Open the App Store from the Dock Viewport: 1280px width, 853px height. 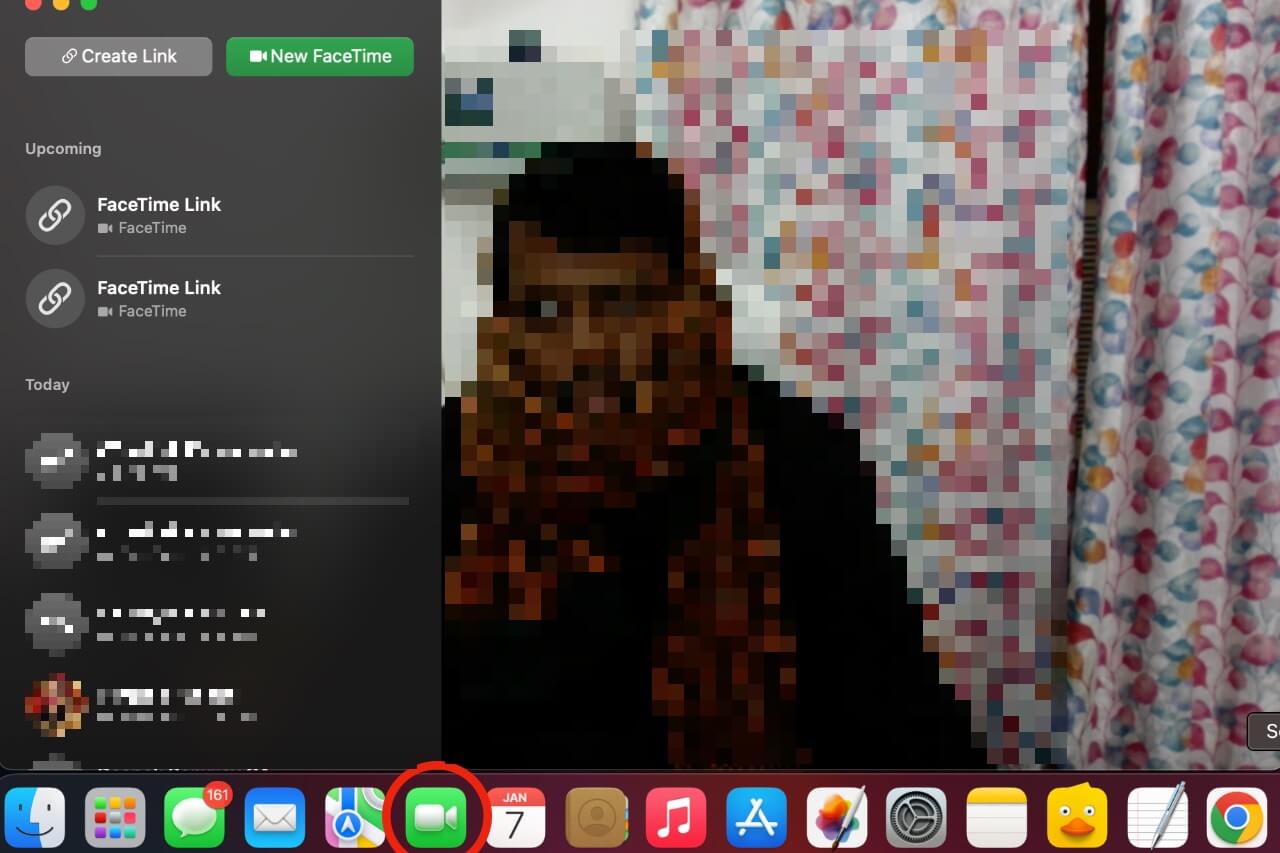click(x=757, y=816)
